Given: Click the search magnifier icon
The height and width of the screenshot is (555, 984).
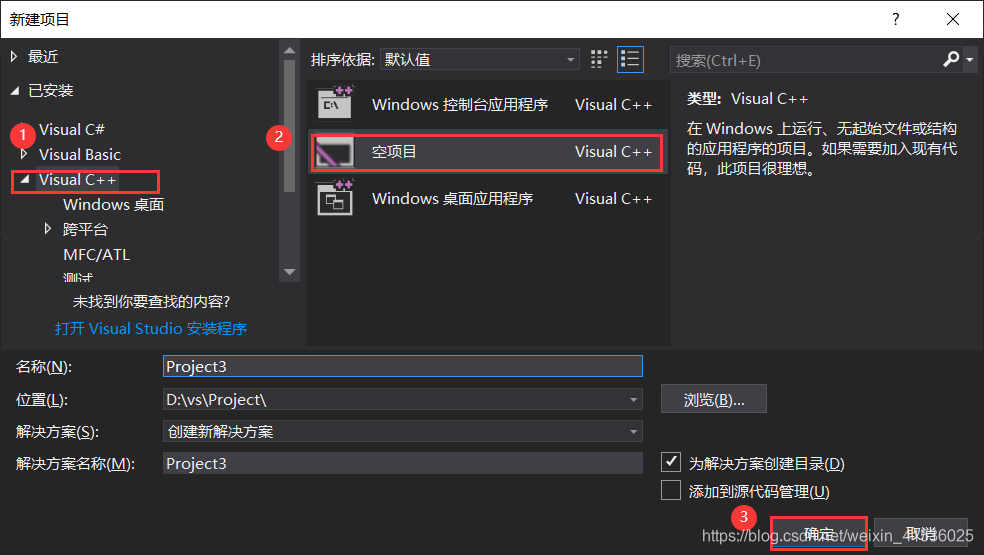Looking at the screenshot, I should 951,60.
